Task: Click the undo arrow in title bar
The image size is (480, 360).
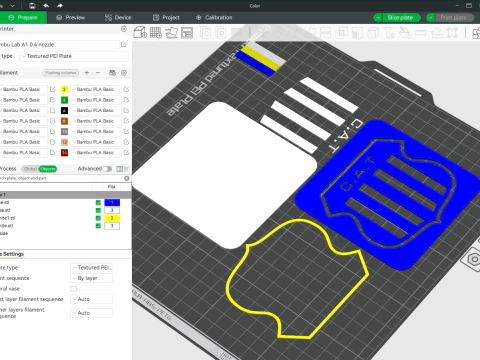Action: [x=46, y=6]
